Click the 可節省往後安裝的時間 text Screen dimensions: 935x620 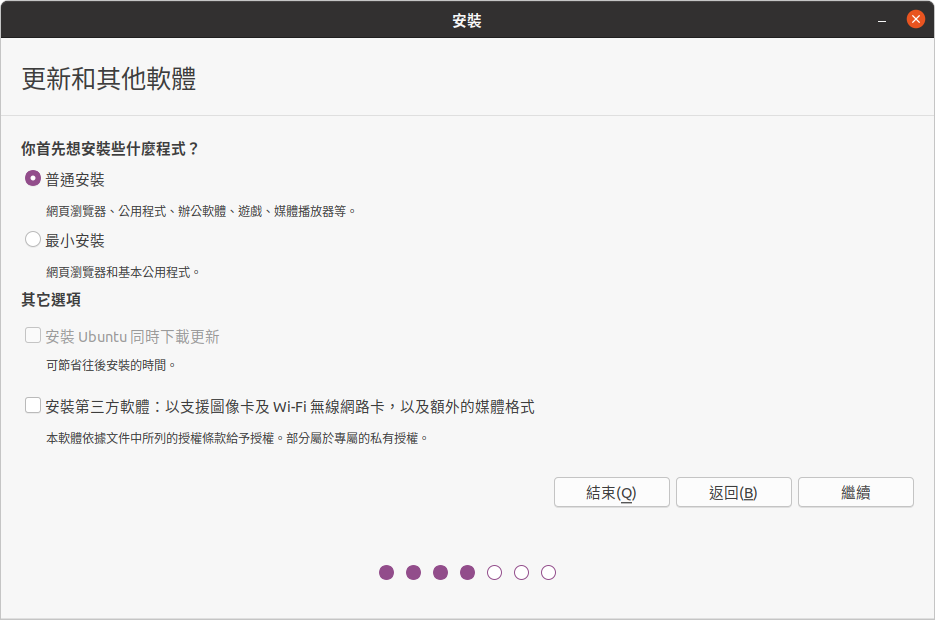coord(111,365)
